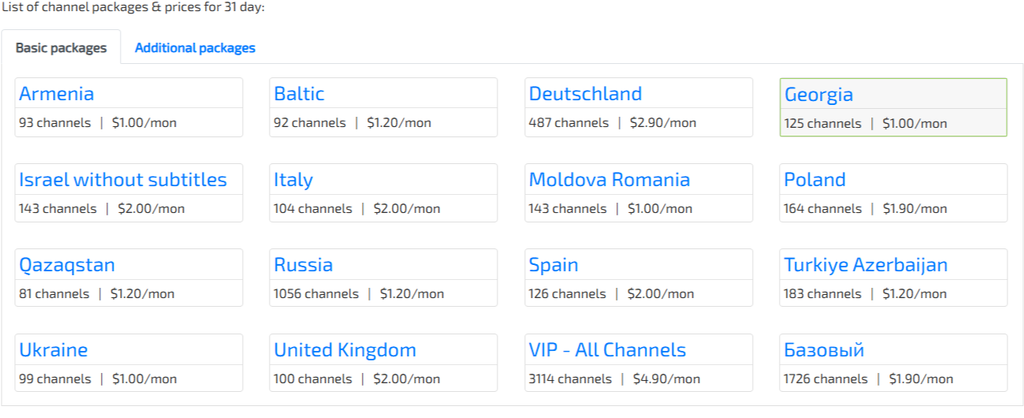Choose the Poland package

815,180
